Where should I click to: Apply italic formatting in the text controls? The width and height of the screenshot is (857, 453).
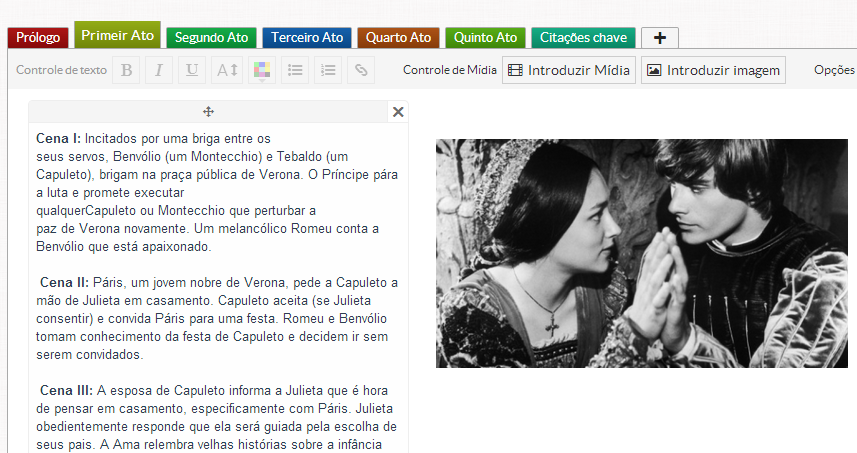coord(159,70)
